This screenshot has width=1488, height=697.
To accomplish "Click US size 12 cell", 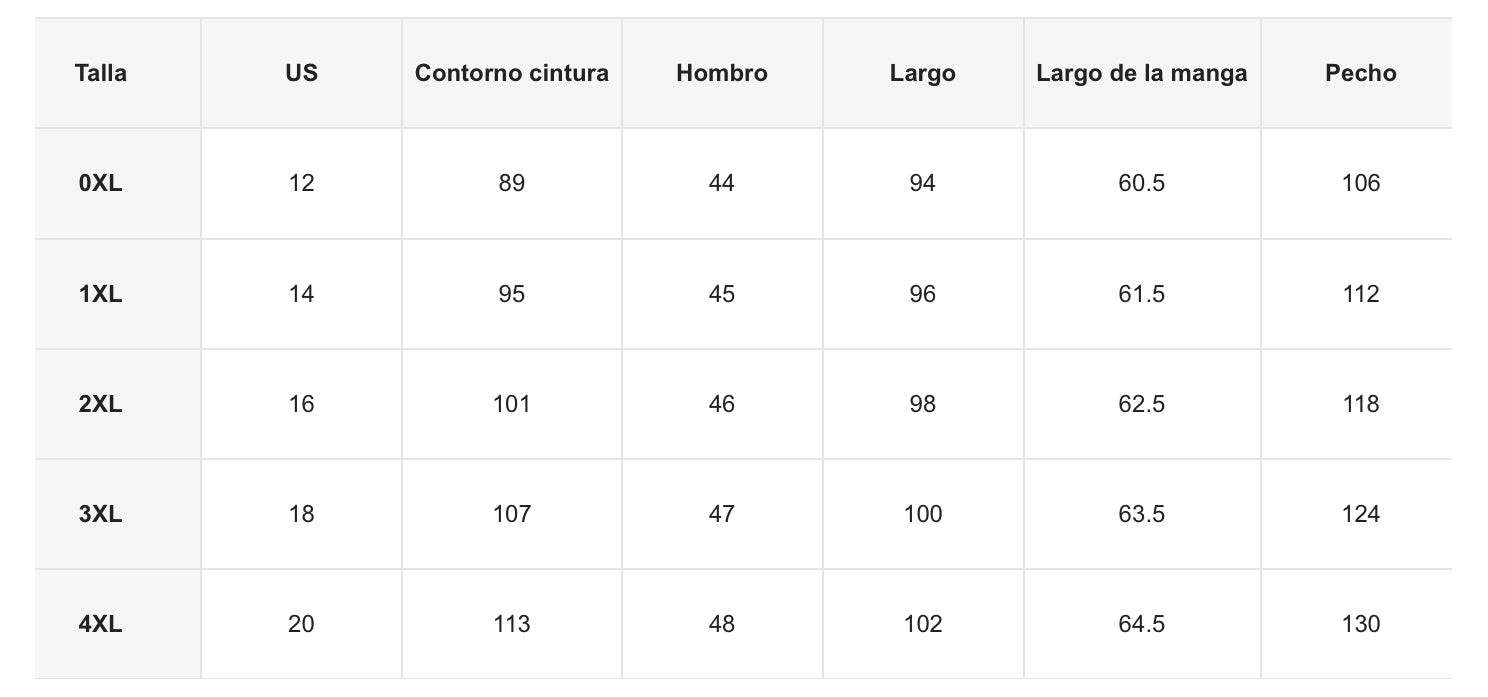I will click(x=301, y=183).
